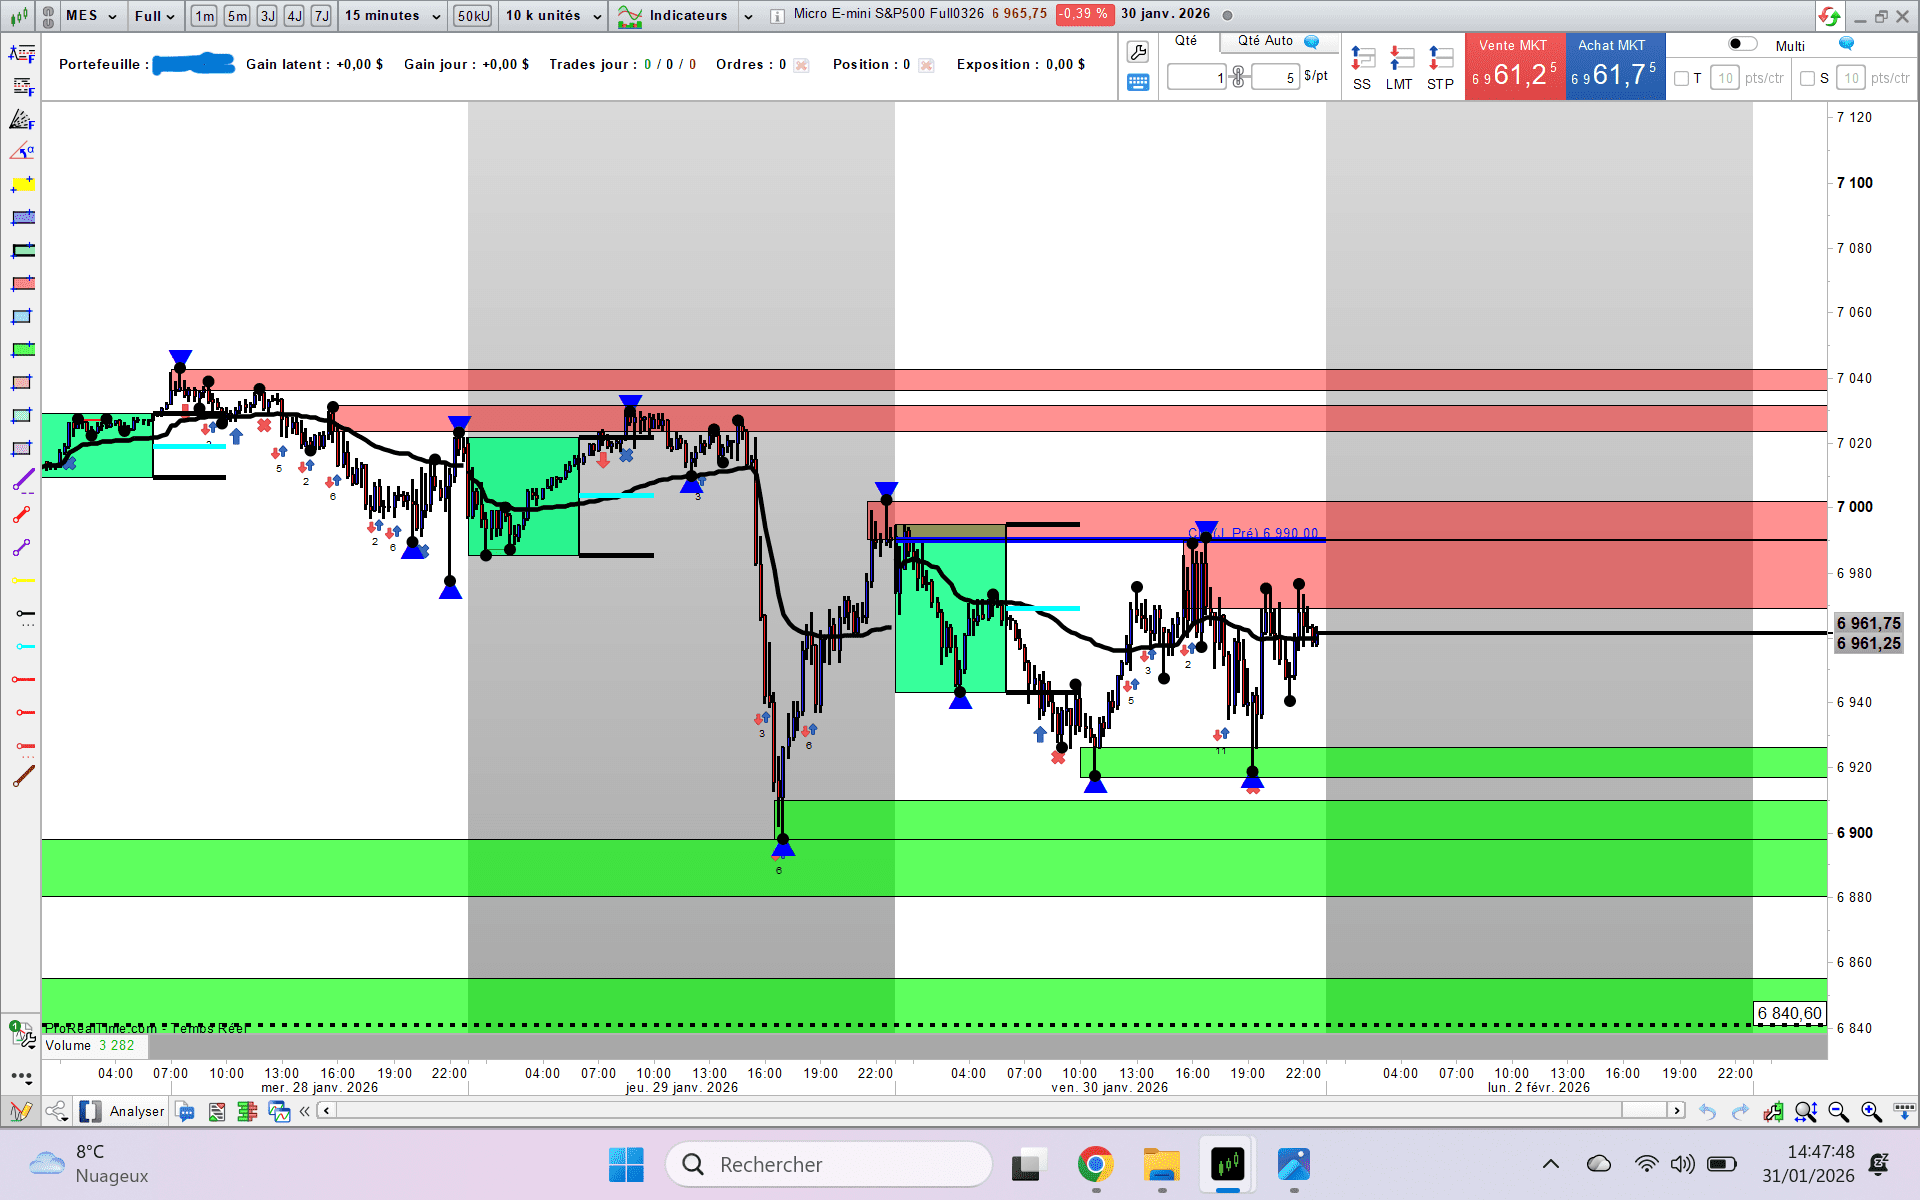Viewport: 1920px width, 1200px height.
Task: Open the Indicateurs menu
Action: click(x=686, y=15)
